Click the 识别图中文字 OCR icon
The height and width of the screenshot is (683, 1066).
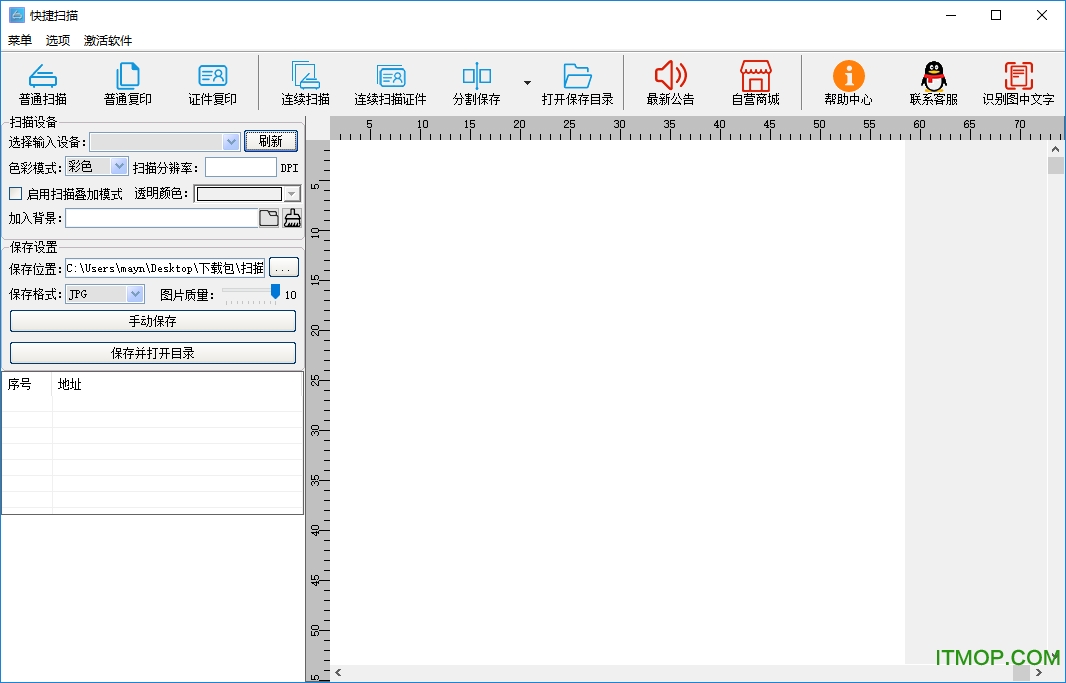[1018, 76]
